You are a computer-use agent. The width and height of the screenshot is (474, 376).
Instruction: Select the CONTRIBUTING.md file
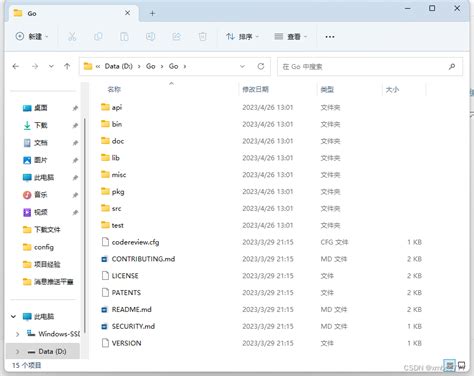[138, 259]
